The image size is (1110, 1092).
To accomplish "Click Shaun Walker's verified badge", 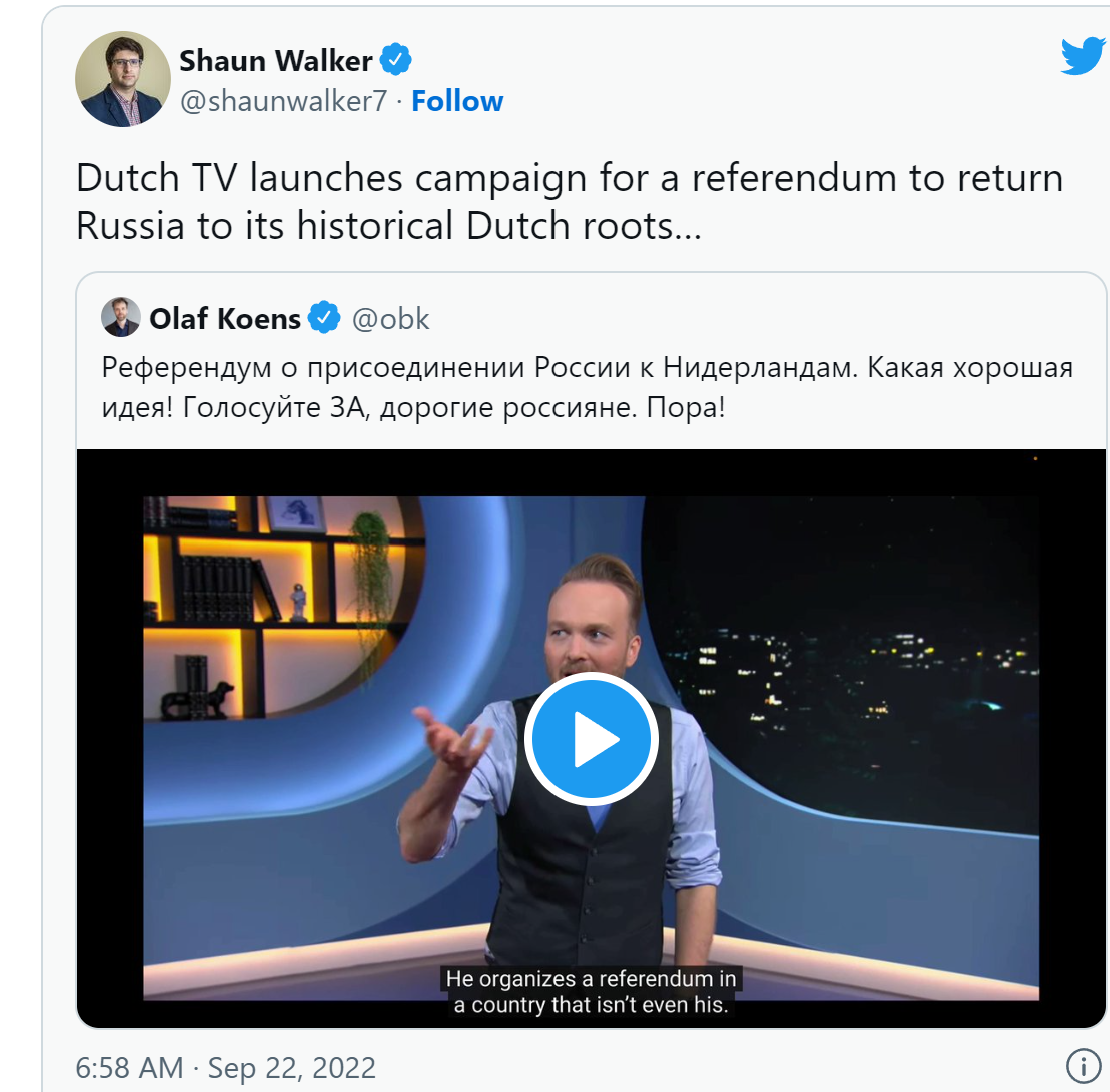I will [x=396, y=59].
